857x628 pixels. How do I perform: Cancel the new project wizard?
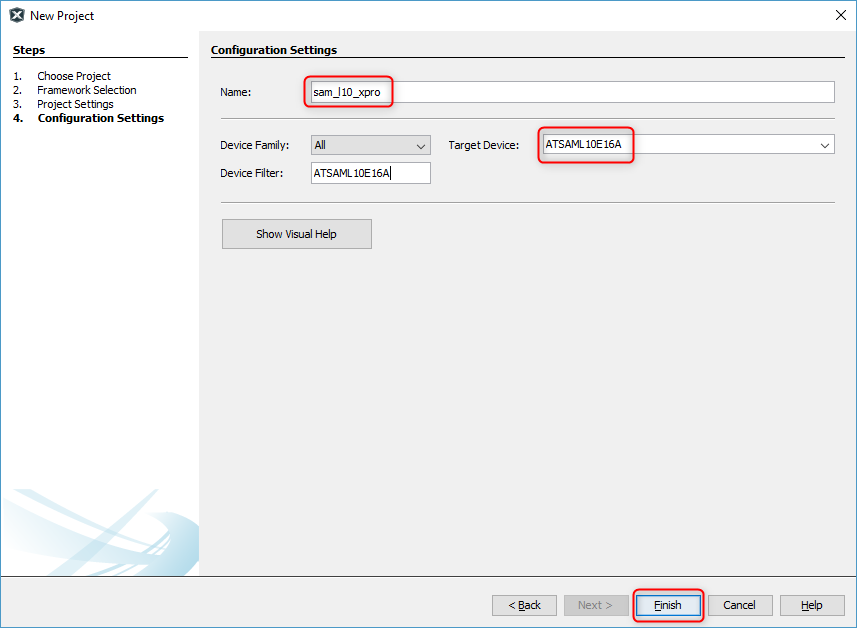tap(739, 605)
